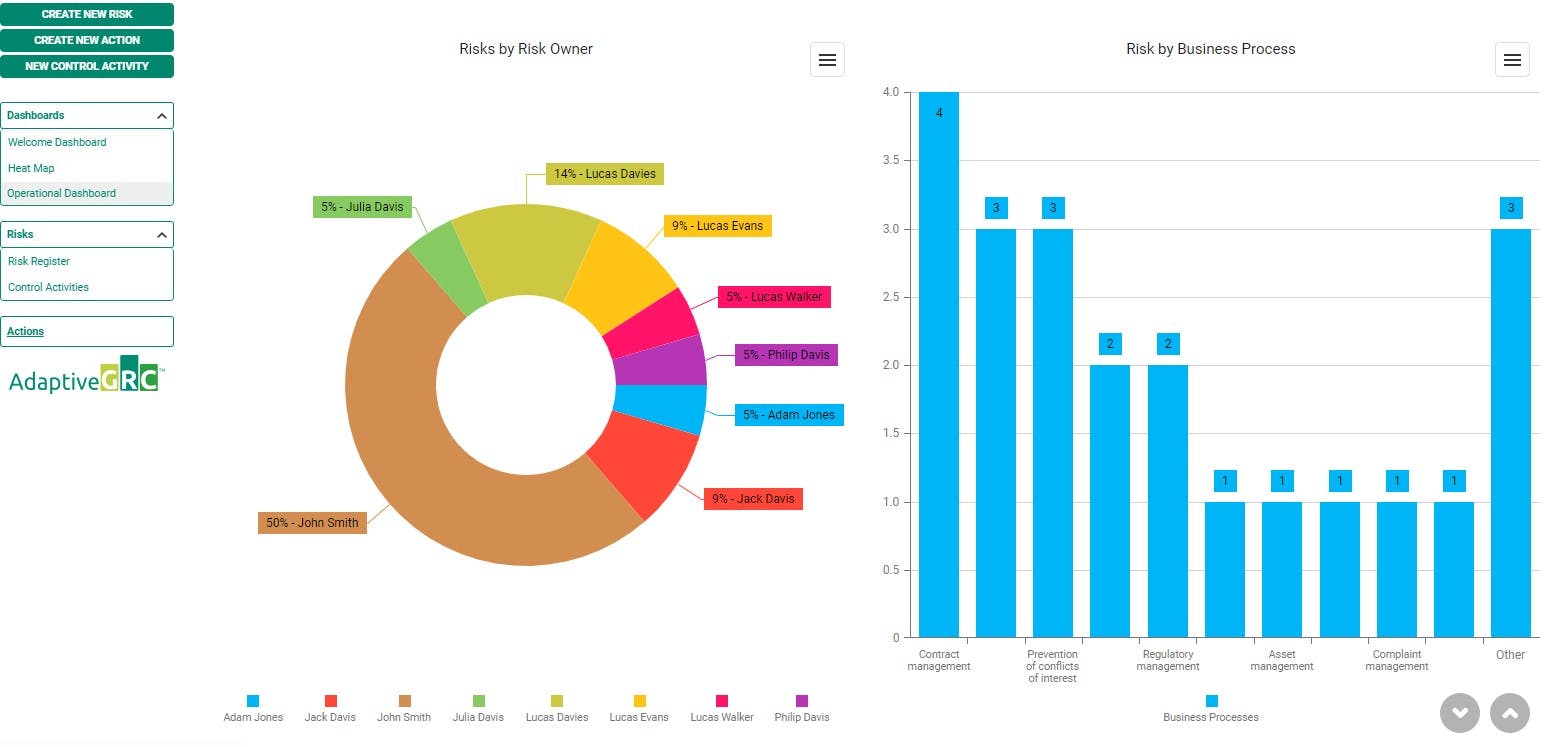This screenshot has height=747, width=1556.
Task: Collapse the Dashboards section
Action: coord(162,116)
